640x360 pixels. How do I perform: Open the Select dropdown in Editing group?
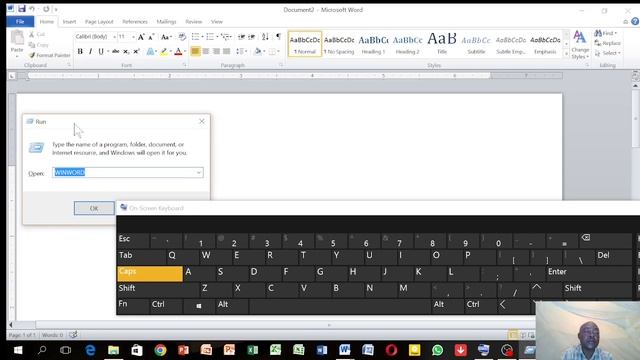[607, 53]
